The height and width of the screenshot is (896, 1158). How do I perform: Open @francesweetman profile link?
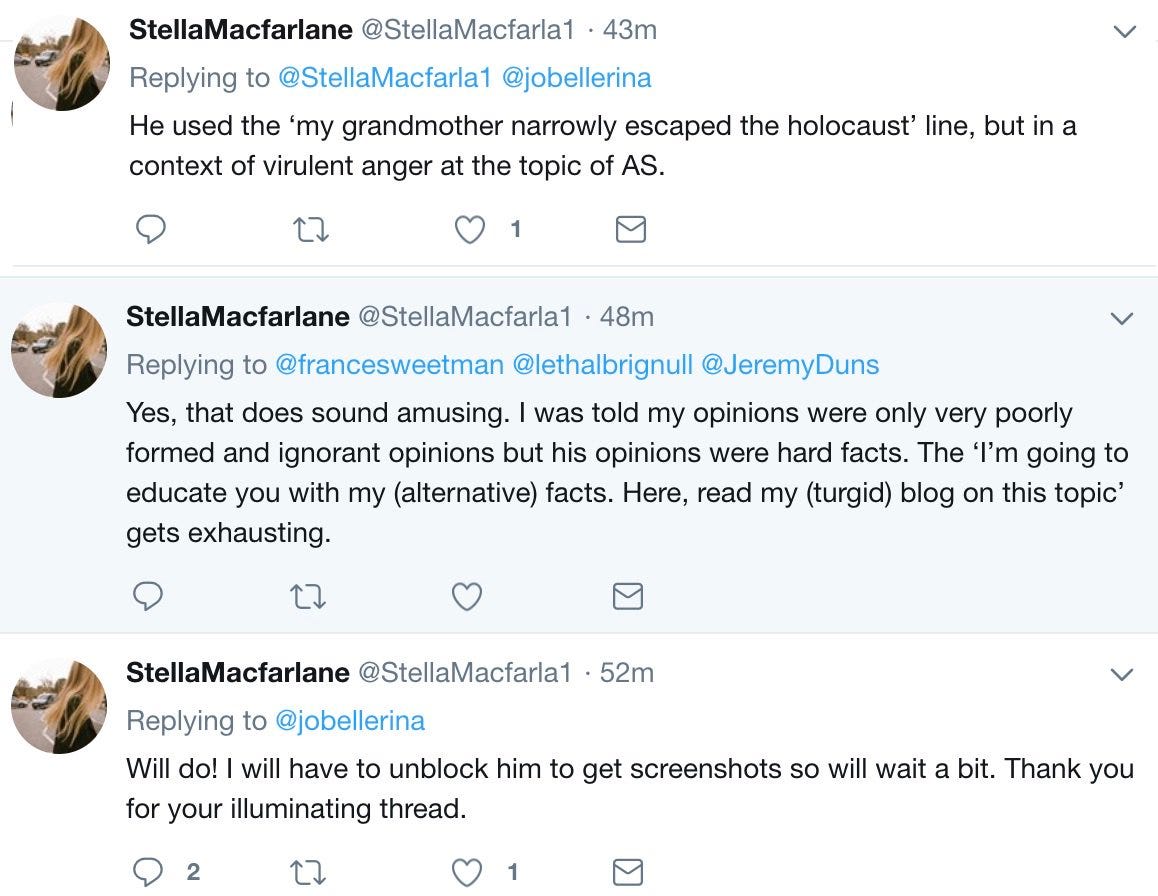(389, 365)
